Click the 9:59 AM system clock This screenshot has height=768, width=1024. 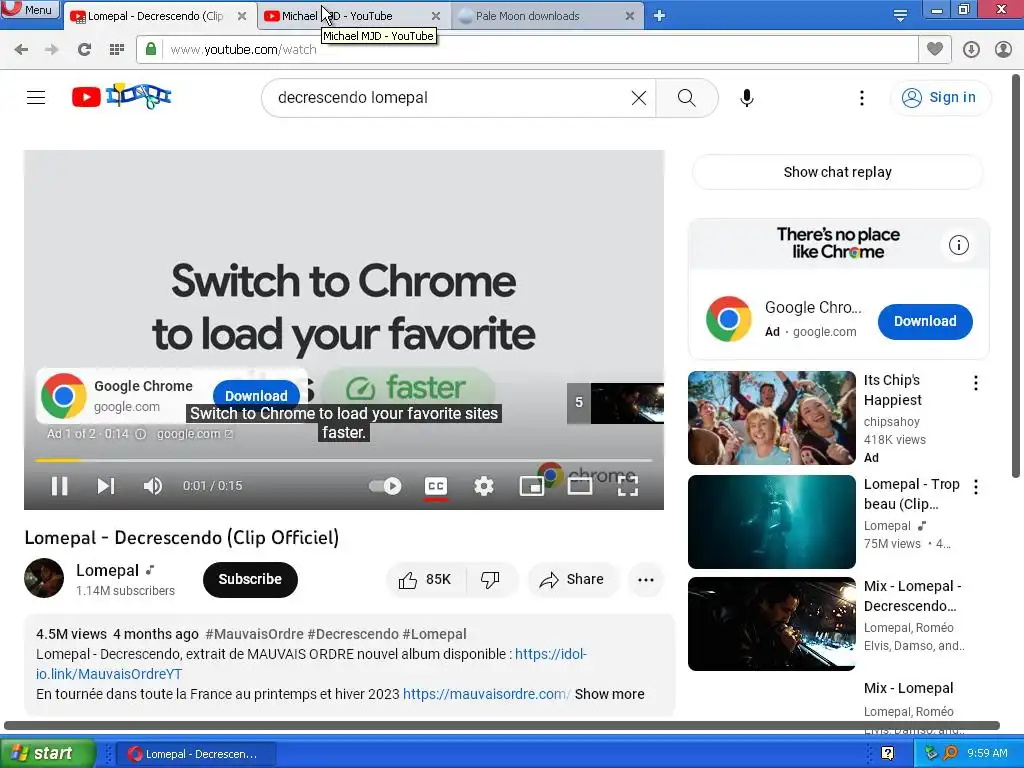pyautogui.click(x=987, y=753)
